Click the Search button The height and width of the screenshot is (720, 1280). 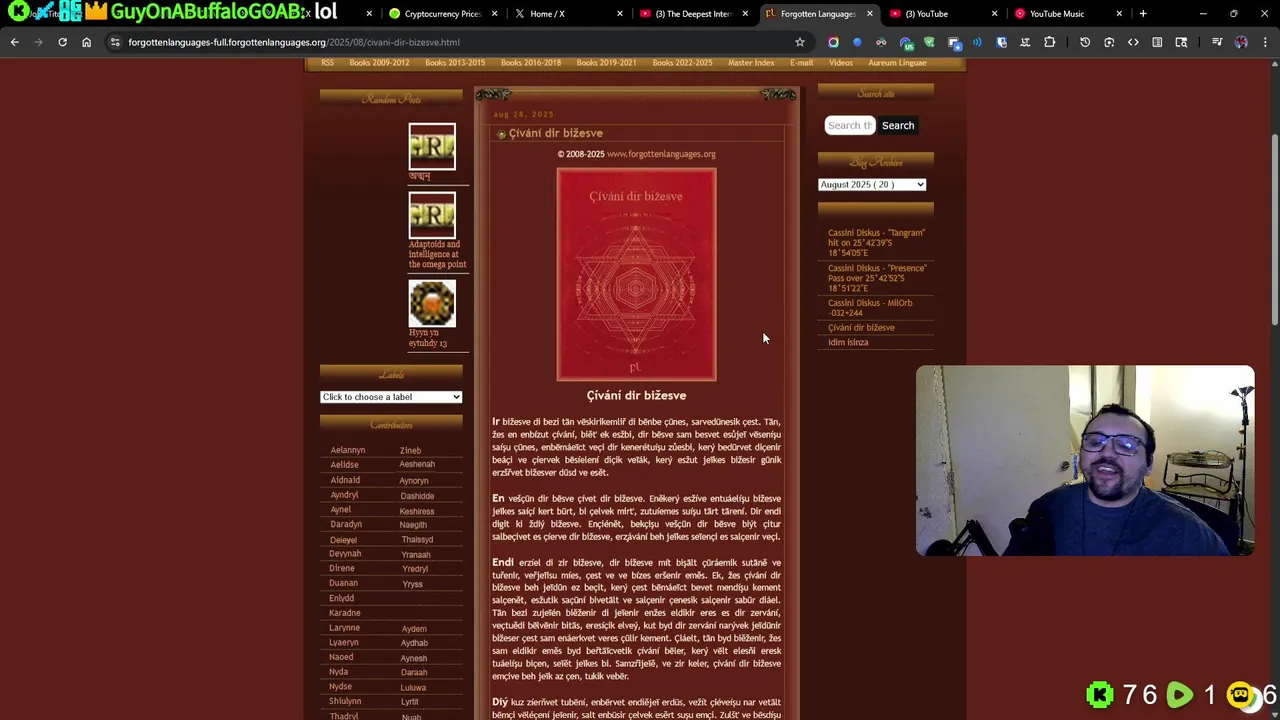click(x=898, y=125)
